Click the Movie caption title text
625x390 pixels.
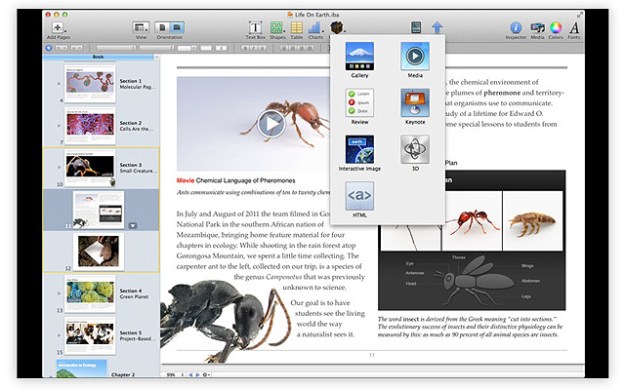point(236,181)
